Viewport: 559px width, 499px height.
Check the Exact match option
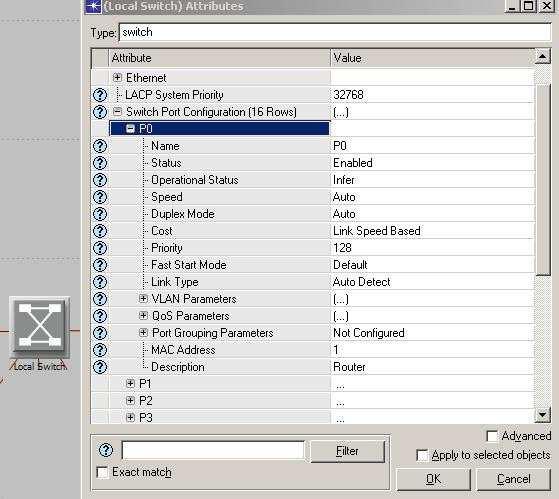click(102, 472)
